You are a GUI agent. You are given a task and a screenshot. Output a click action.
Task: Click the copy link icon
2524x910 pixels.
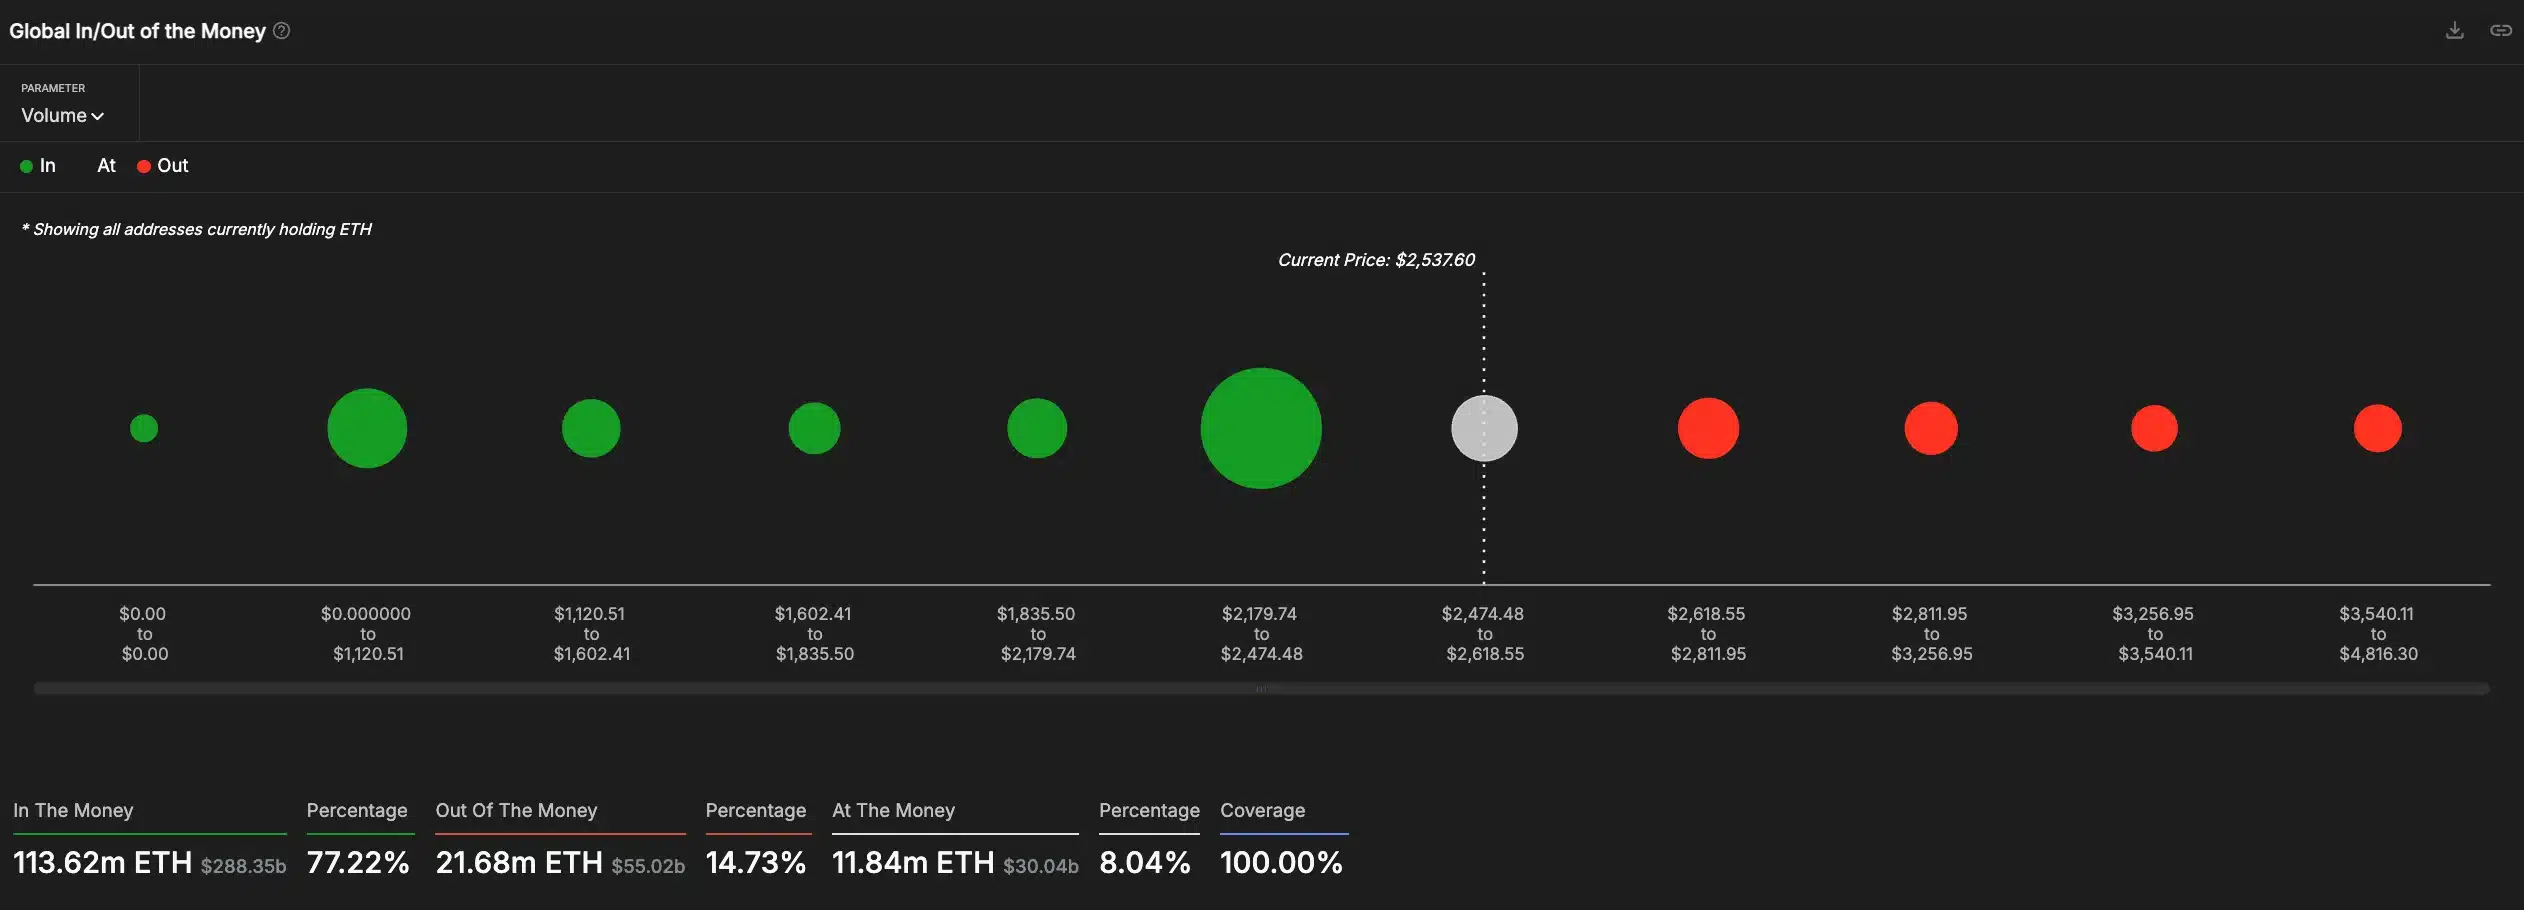[2500, 31]
